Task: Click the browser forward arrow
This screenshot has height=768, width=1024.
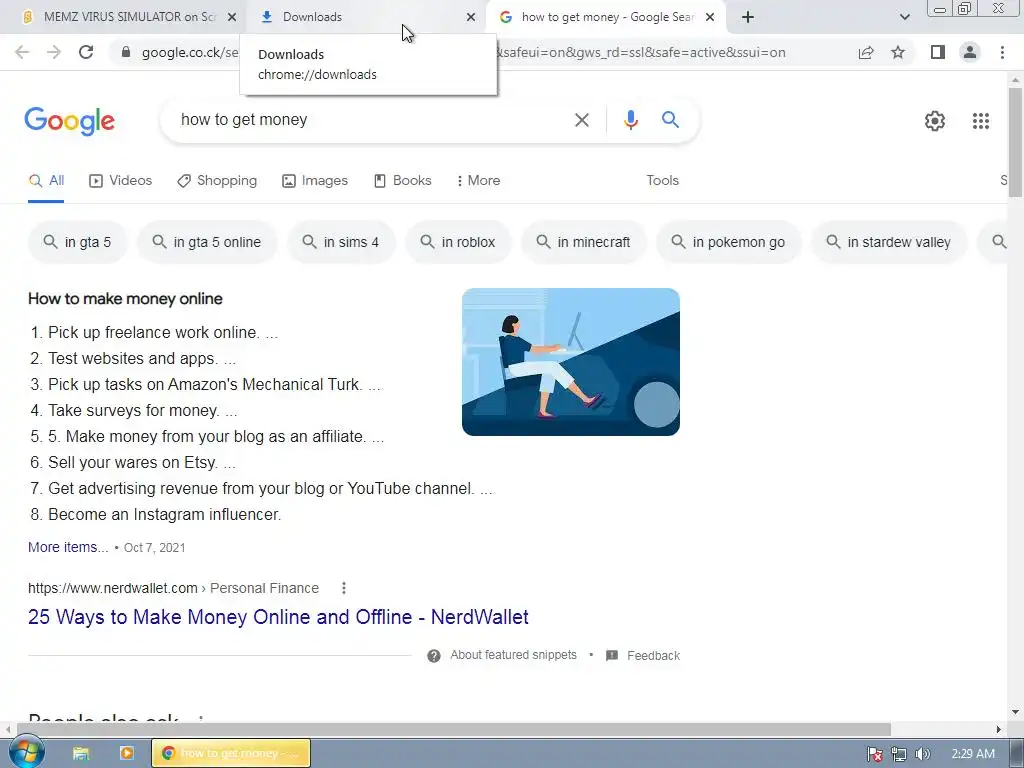Action: click(54, 52)
